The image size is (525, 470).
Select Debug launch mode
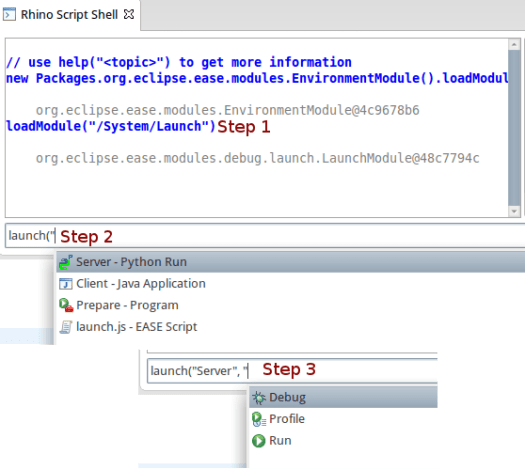343,397
